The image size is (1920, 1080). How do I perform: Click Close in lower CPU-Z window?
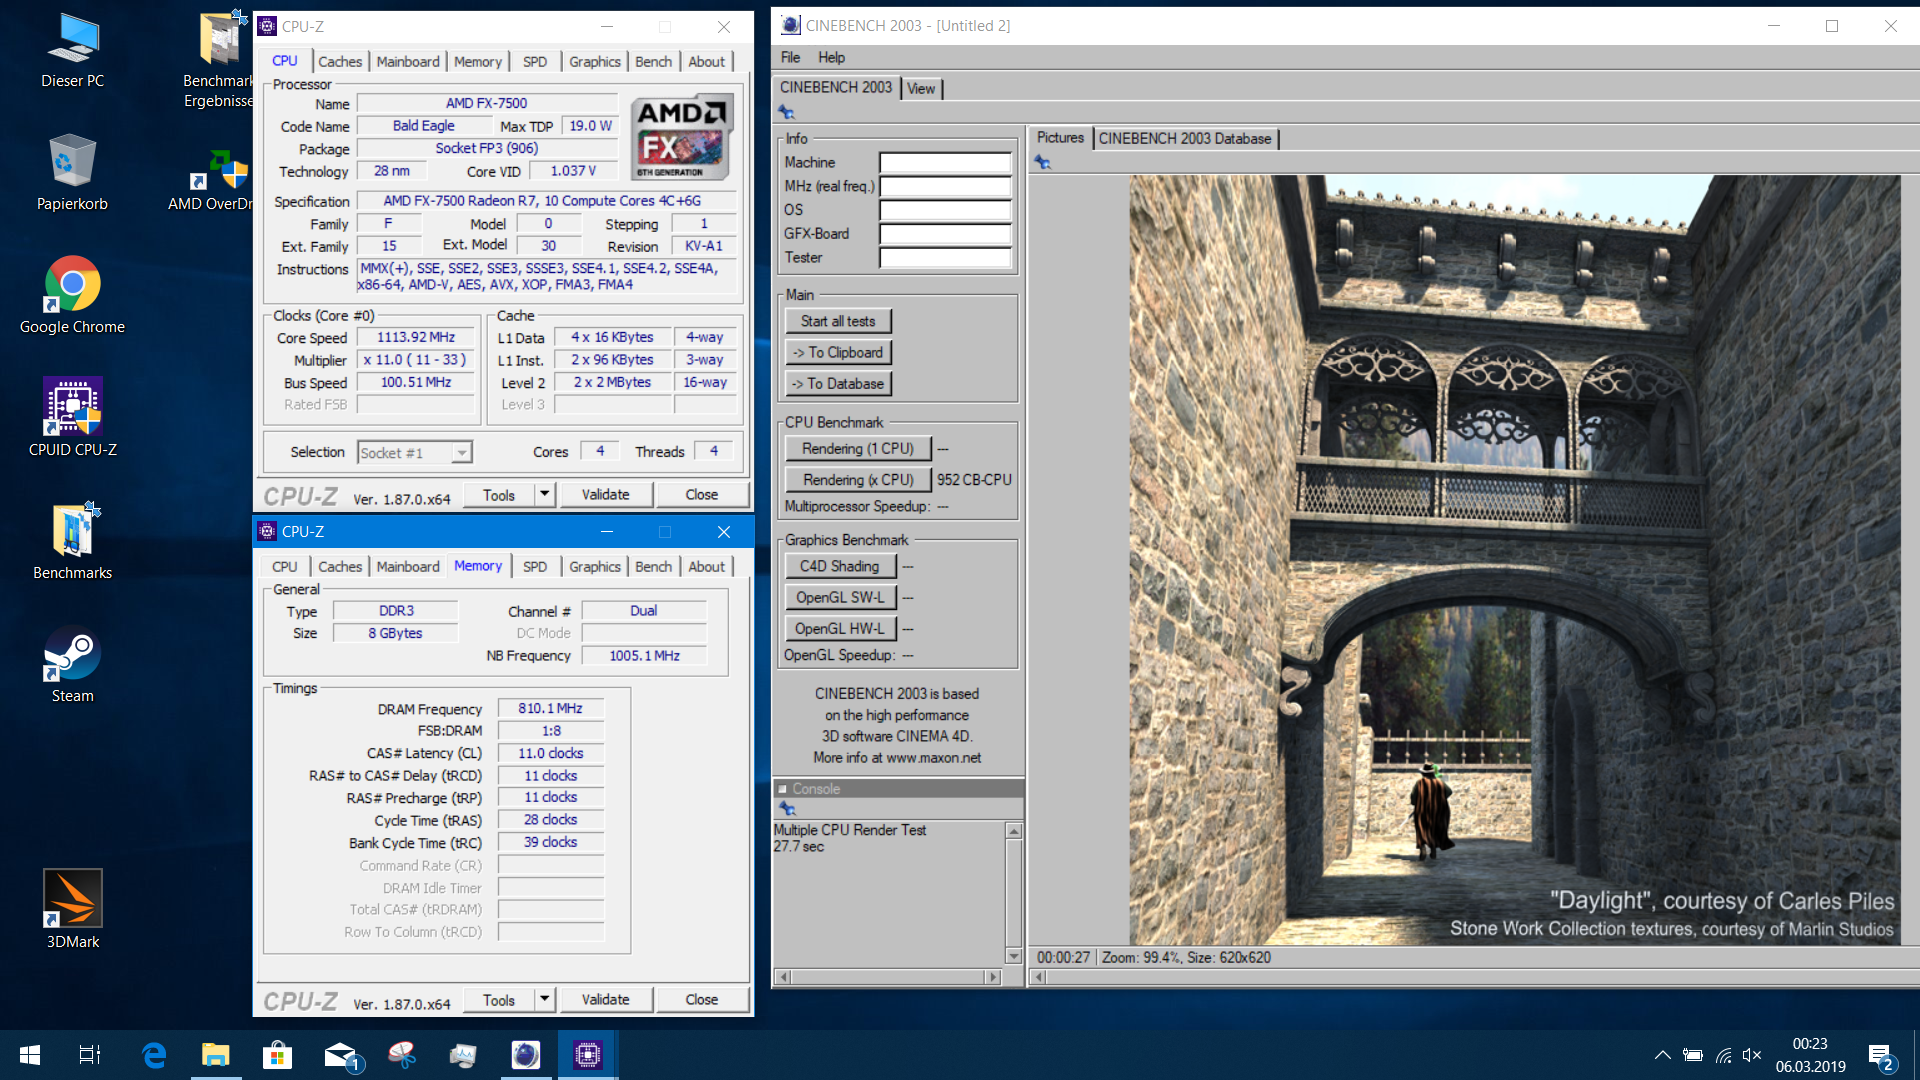702,999
